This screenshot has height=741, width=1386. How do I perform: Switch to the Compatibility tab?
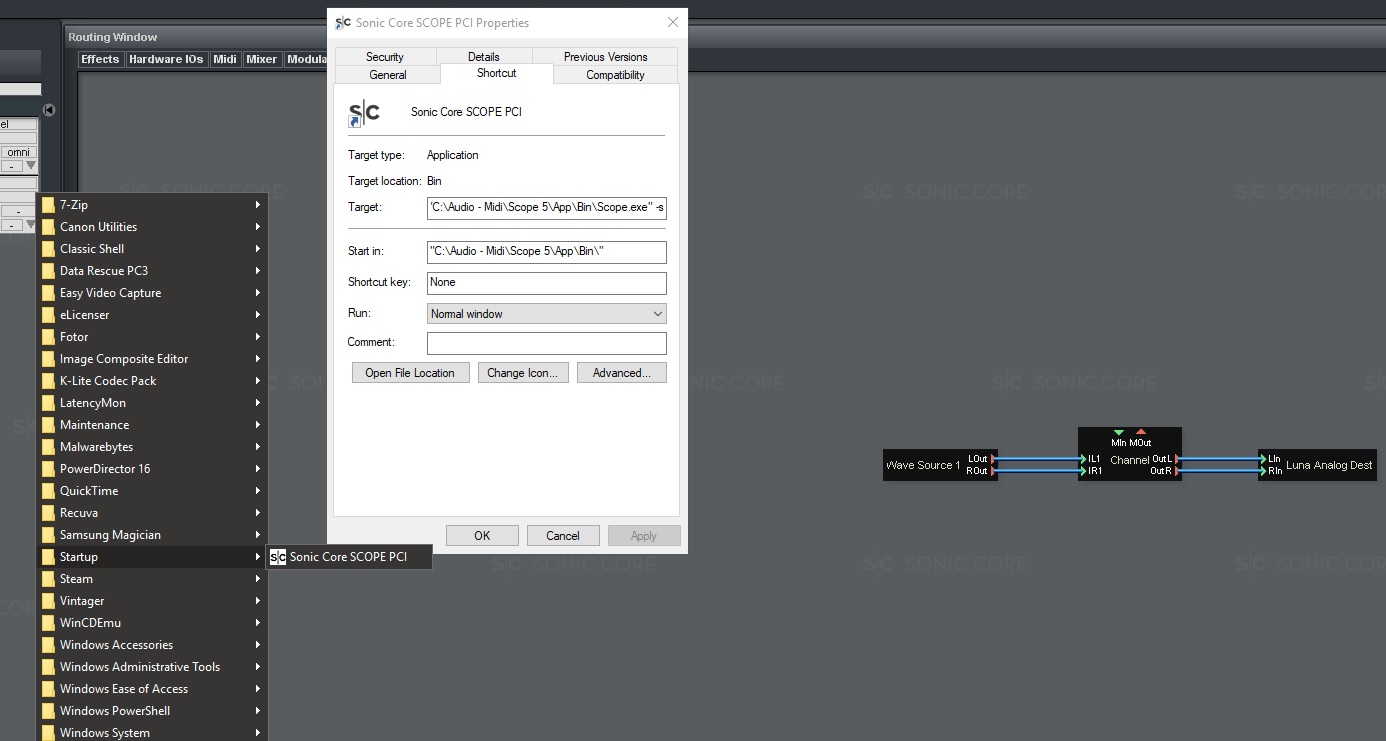[615, 75]
